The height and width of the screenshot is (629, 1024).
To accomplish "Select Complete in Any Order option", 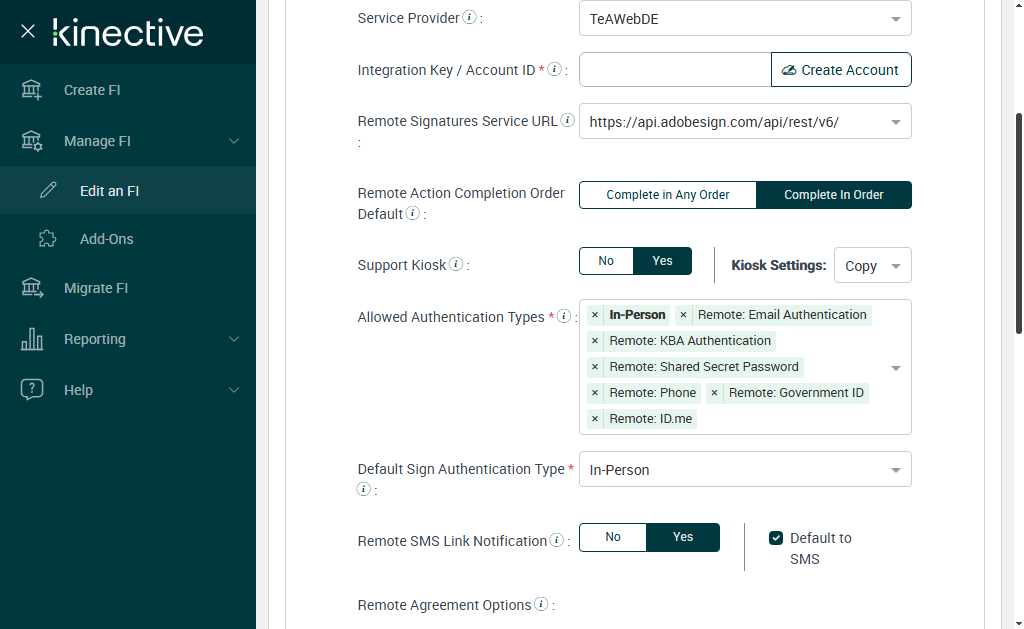I will pyautogui.click(x=668, y=195).
